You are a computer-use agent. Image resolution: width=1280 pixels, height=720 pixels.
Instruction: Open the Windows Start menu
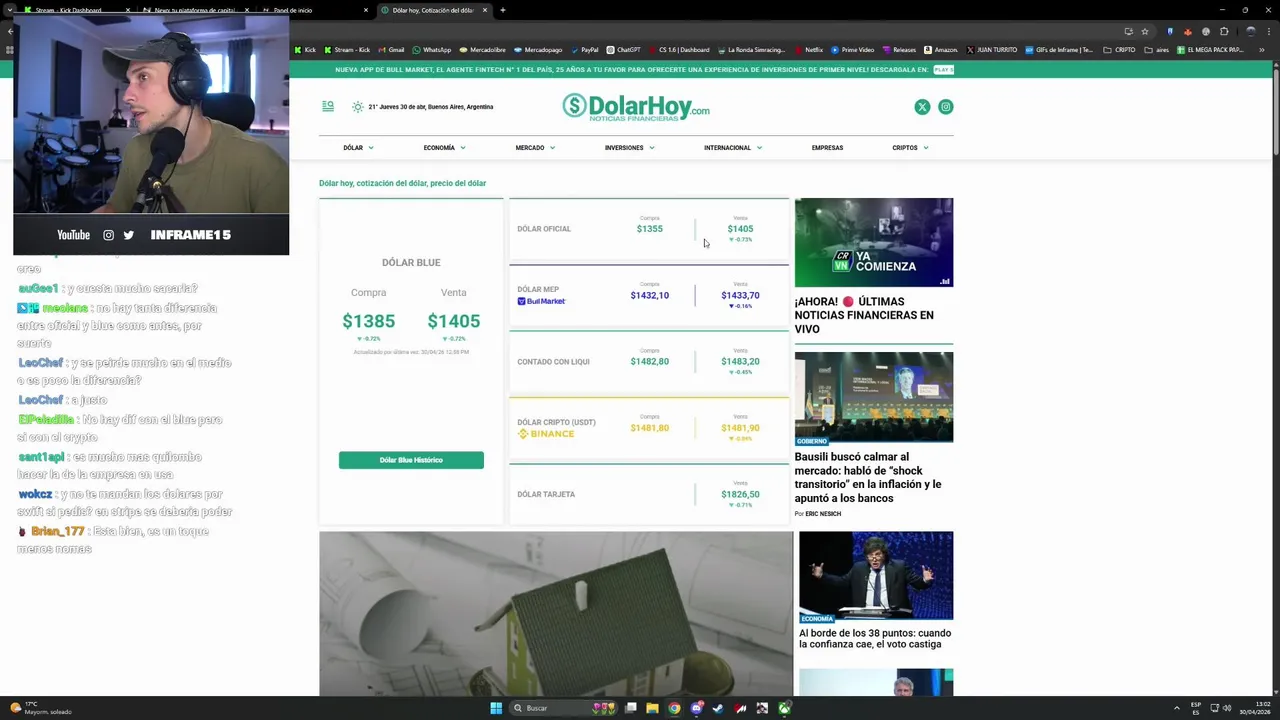(x=496, y=708)
